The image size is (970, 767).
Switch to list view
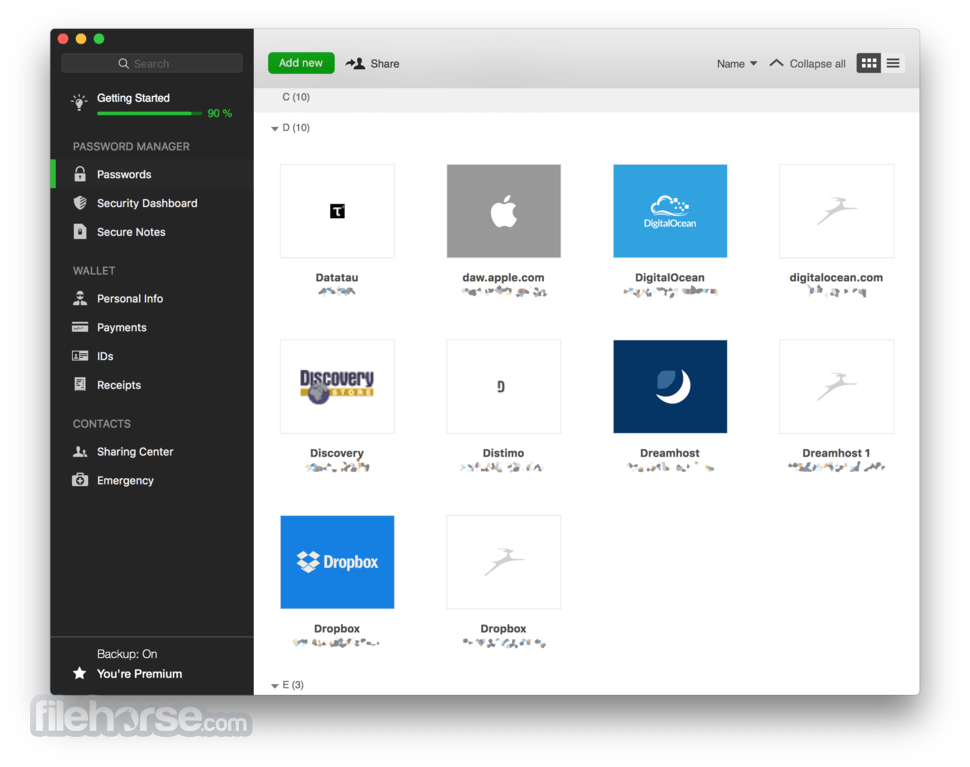click(893, 62)
